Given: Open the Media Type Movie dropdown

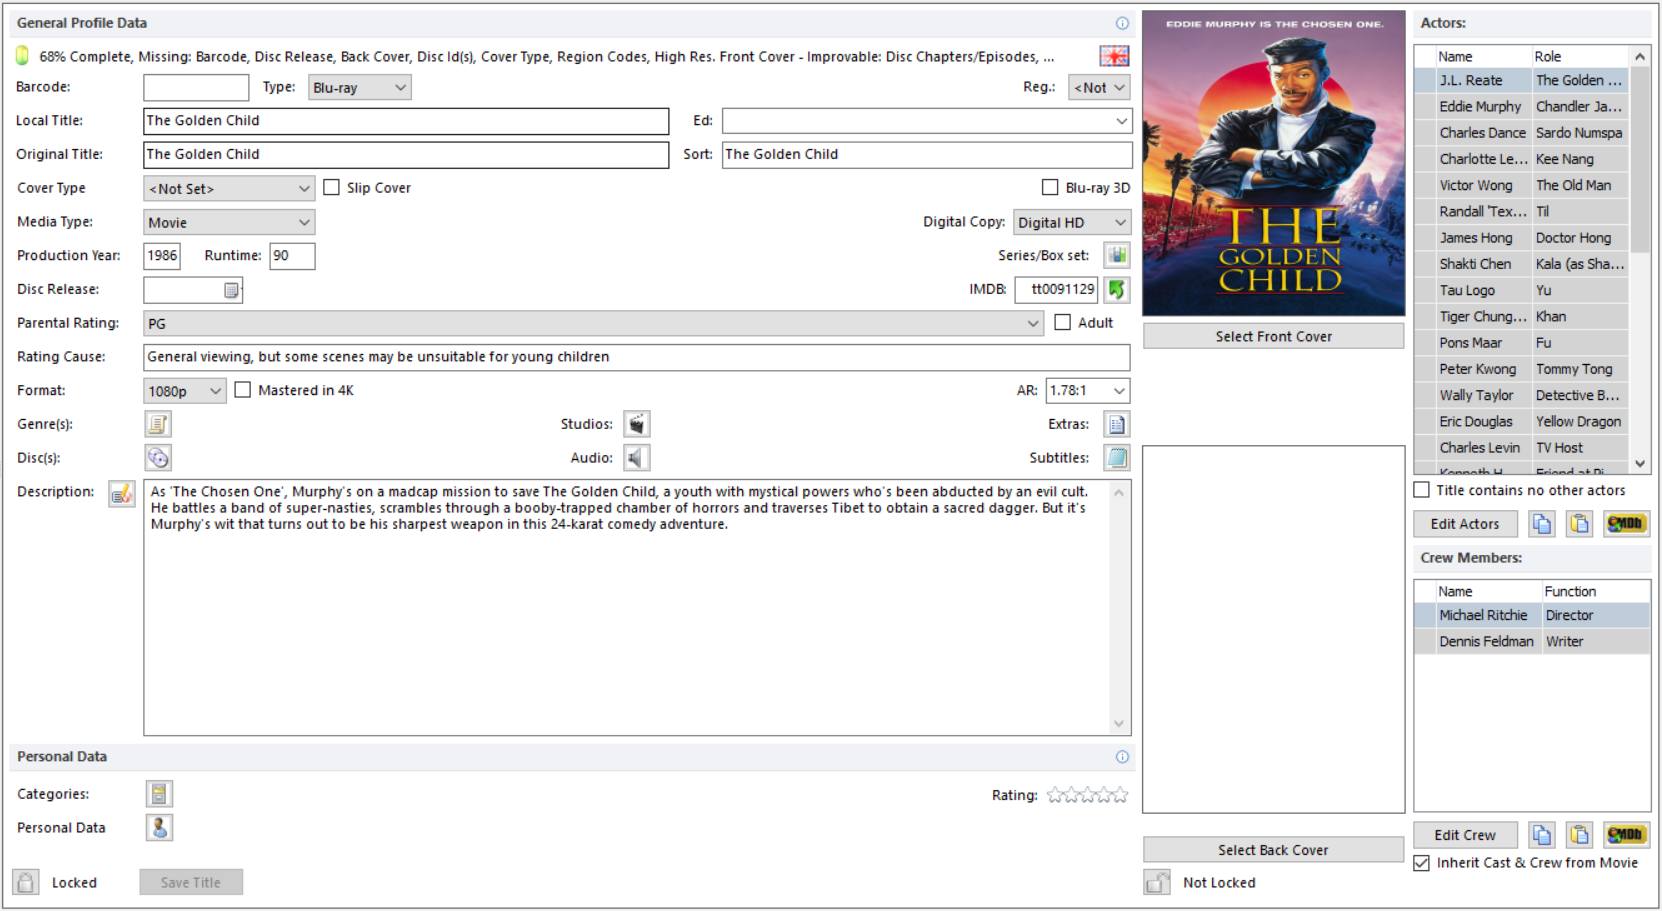Looking at the screenshot, I should (229, 222).
